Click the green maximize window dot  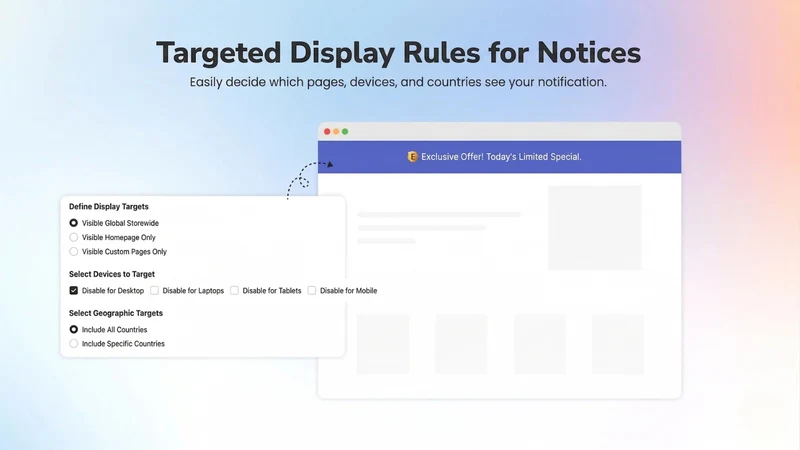pyautogui.click(x=345, y=132)
